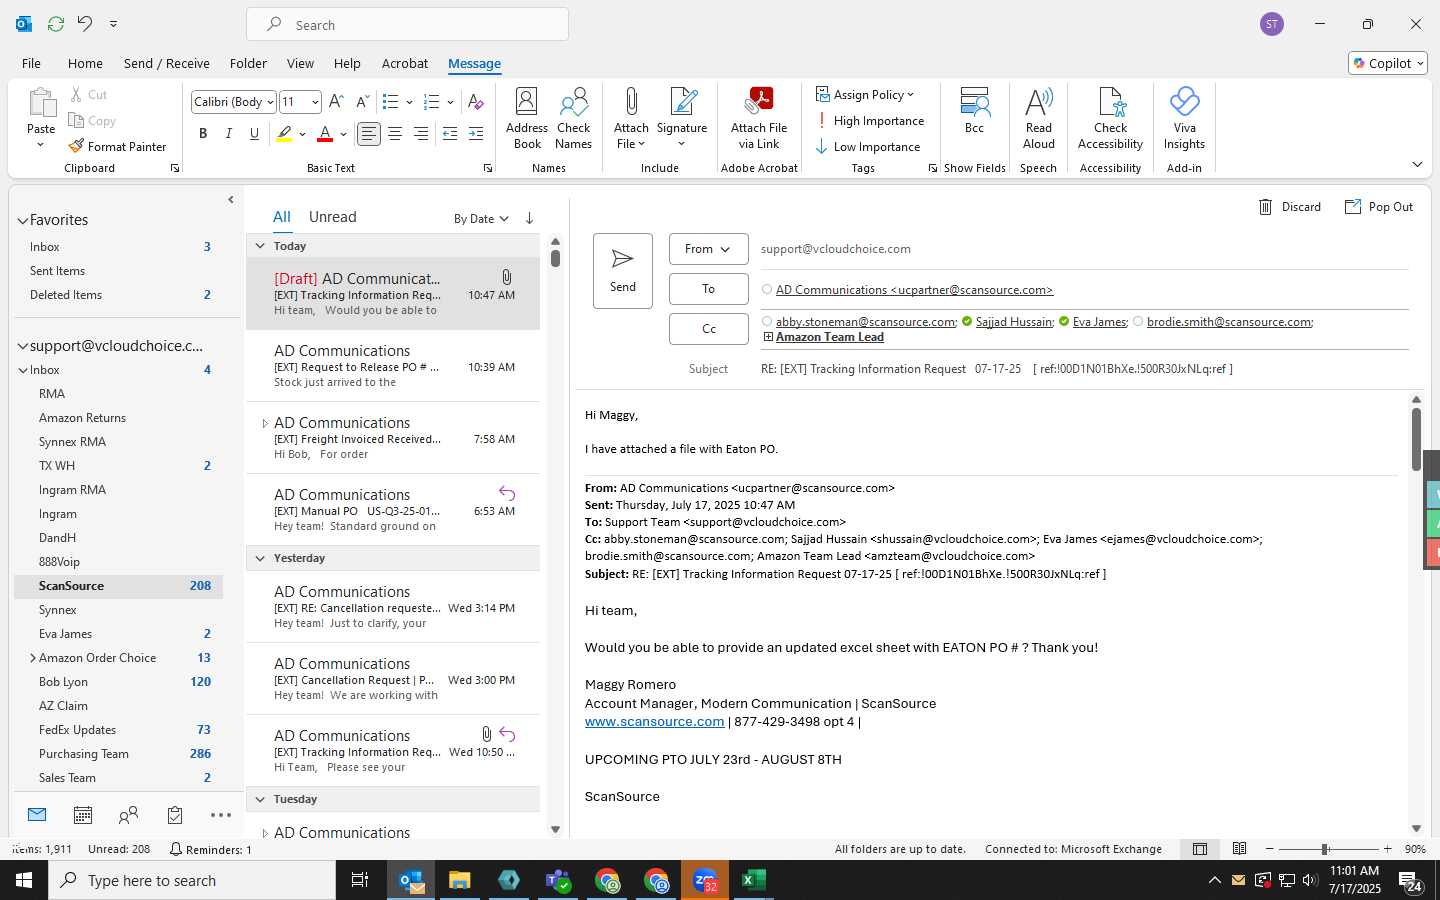Collapse the Favorites section
The image size is (1440, 900).
click(x=22, y=220)
